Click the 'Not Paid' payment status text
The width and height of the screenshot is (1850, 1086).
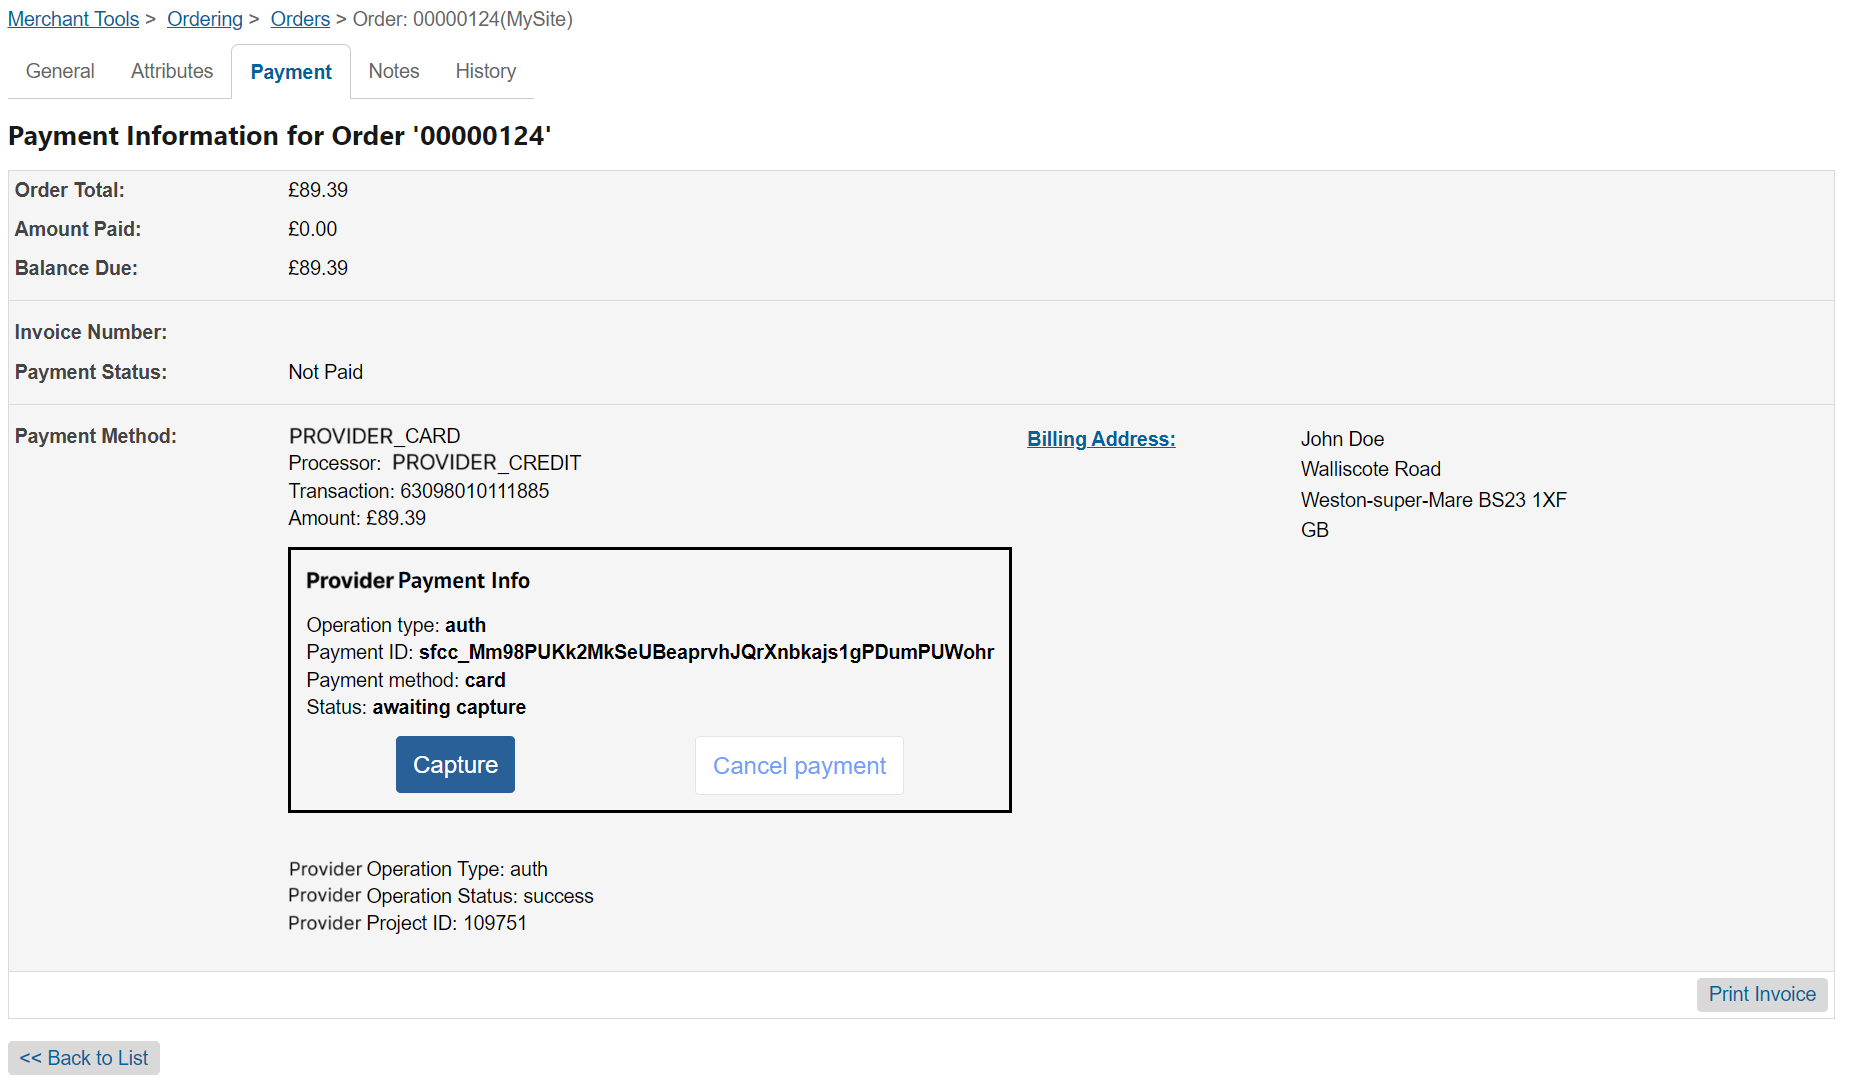(x=326, y=372)
